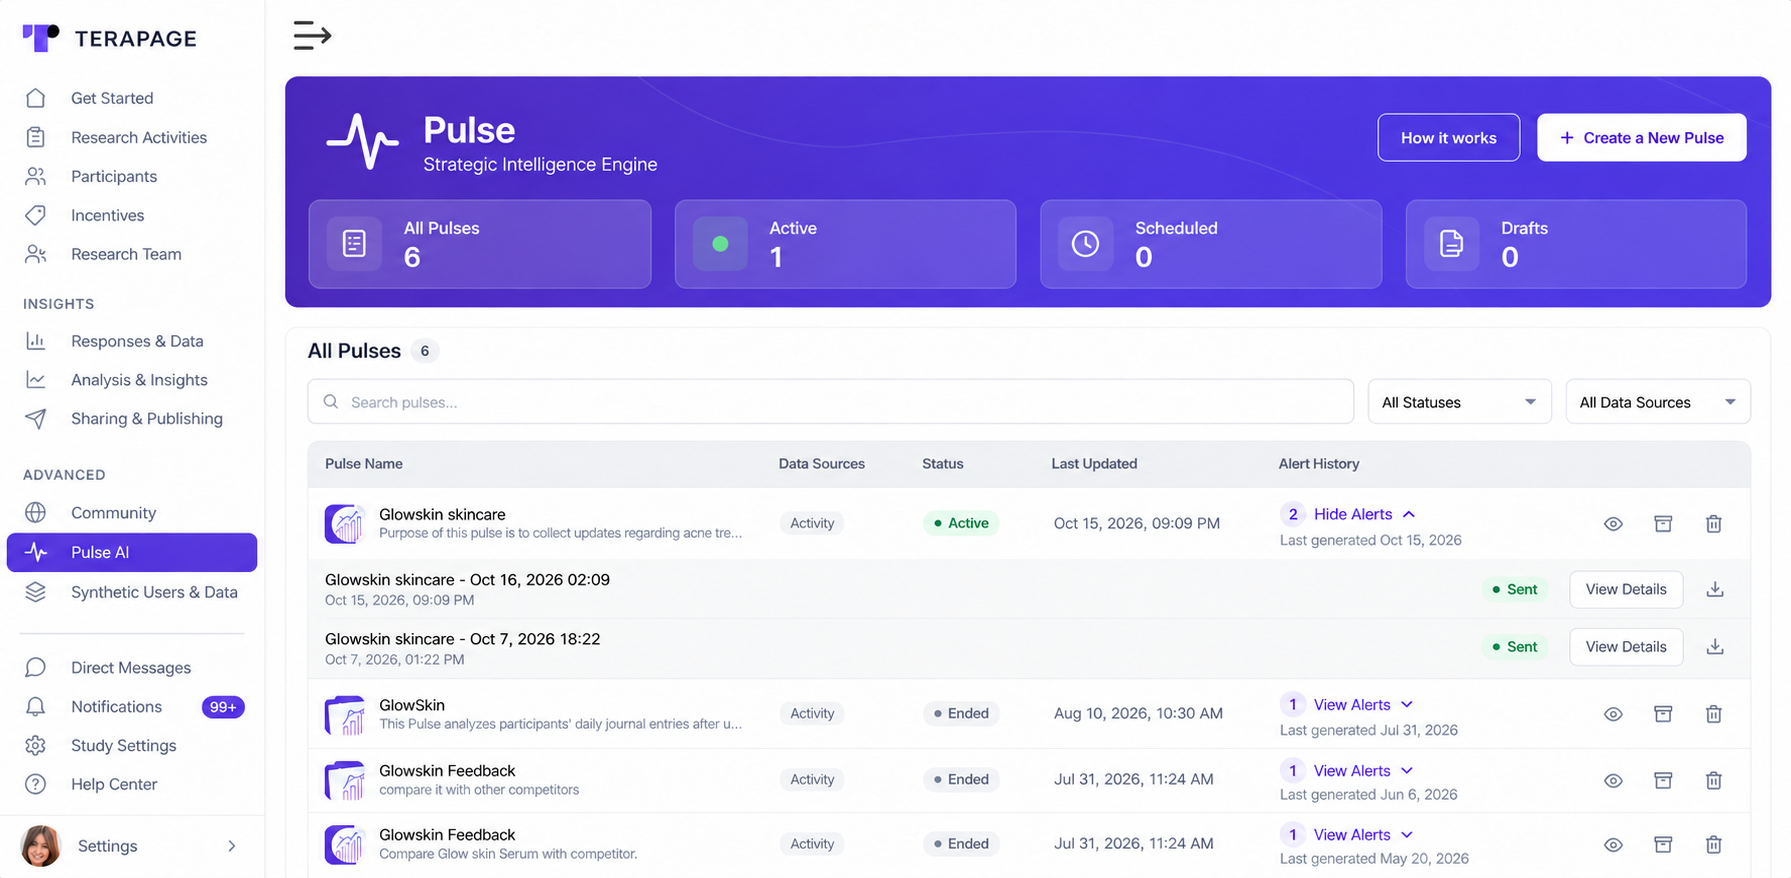This screenshot has height=878, width=1791.
Task: Expand View Alerts generated May 20, 2026
Action: 1363,835
